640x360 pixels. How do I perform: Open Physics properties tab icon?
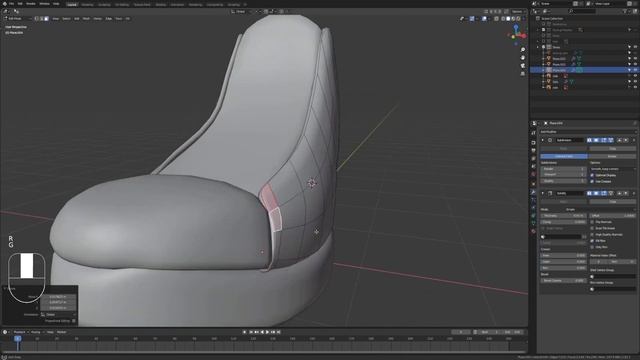pyautogui.click(x=533, y=207)
